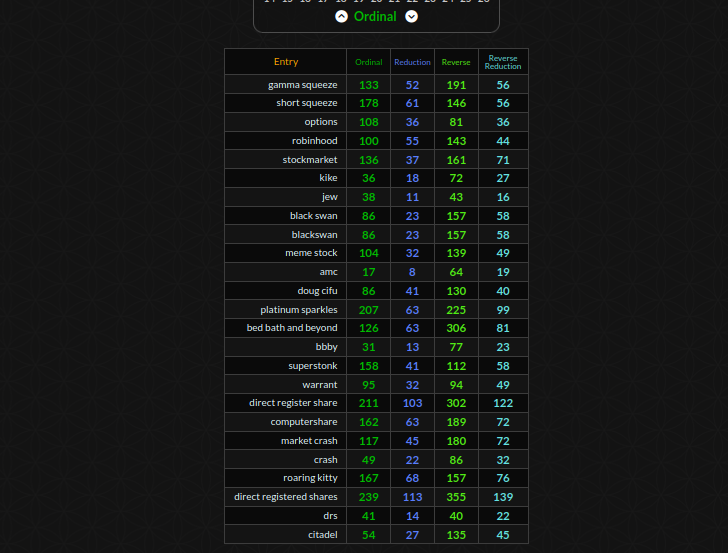Click Reverse value 130 for doug cifu

pos(456,291)
